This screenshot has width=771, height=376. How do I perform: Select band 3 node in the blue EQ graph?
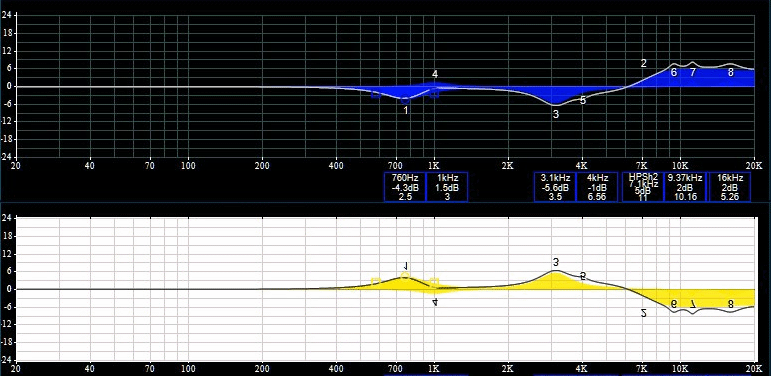tap(556, 115)
